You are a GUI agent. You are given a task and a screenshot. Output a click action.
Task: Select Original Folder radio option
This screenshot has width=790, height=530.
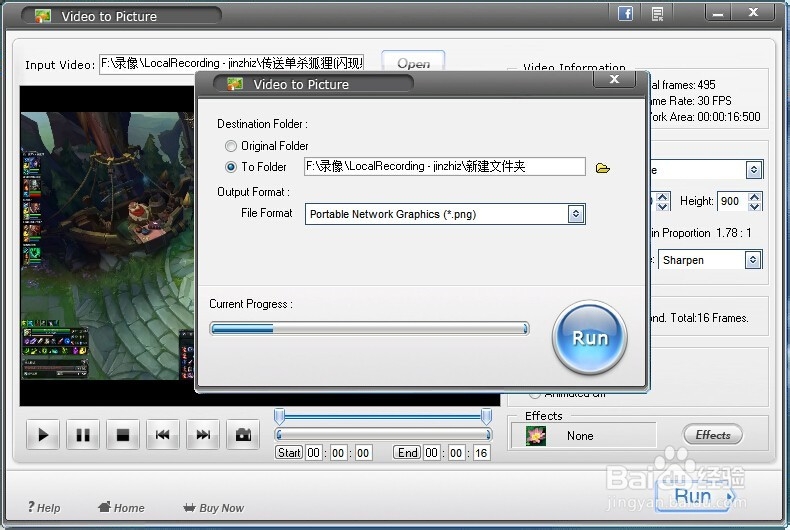coord(231,146)
